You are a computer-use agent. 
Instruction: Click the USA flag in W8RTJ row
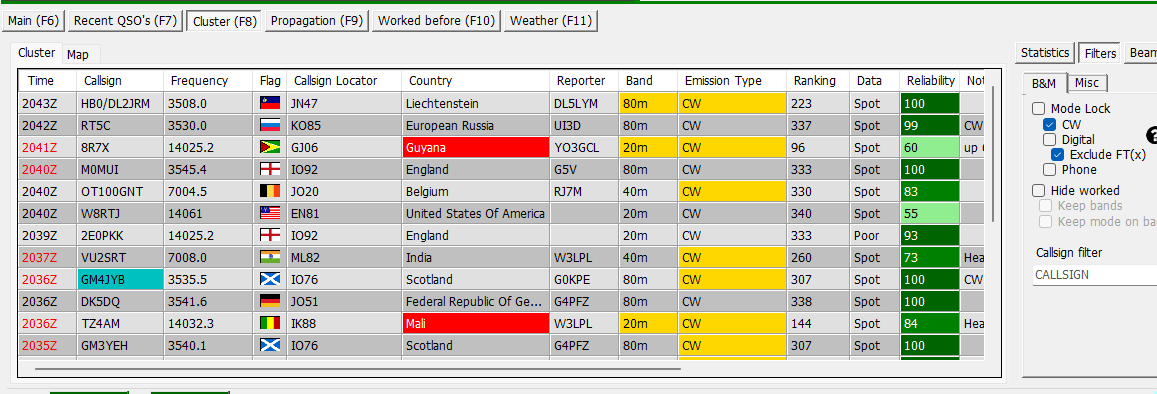269,214
